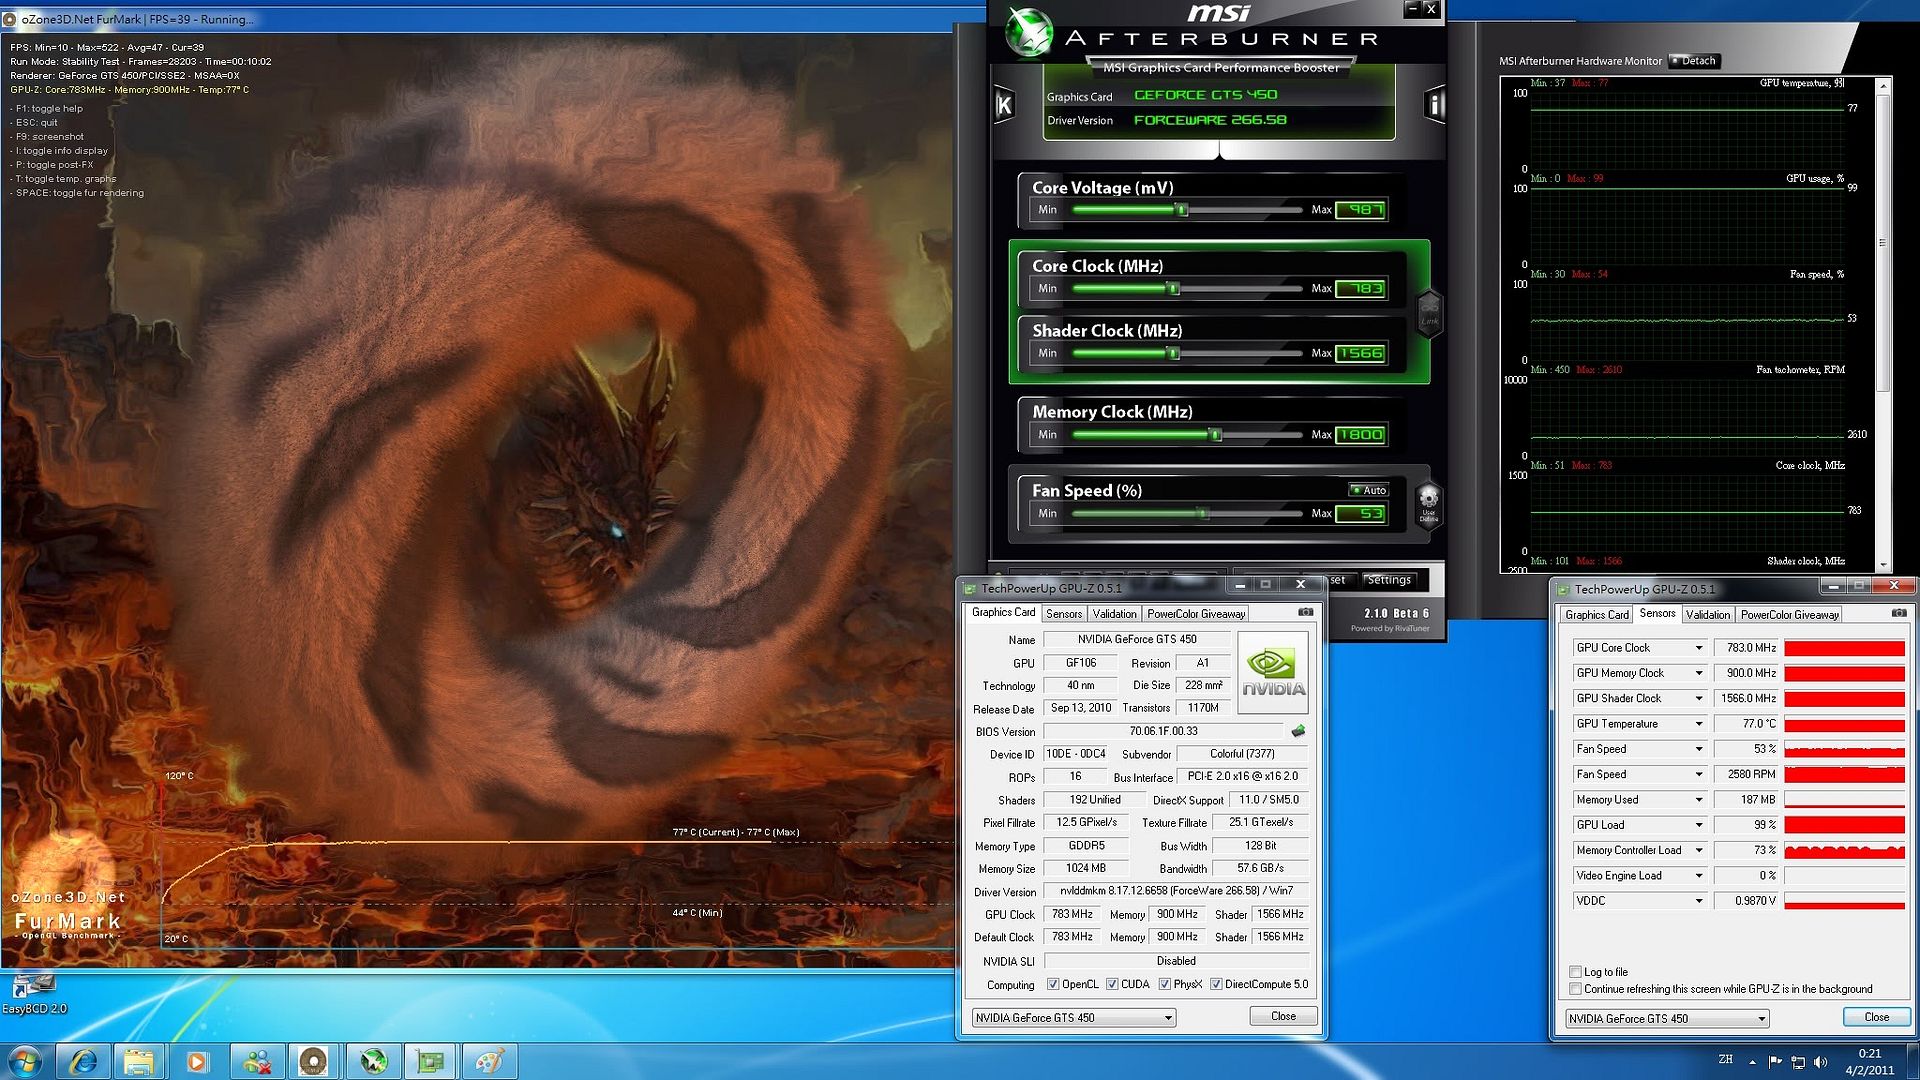Click the User Define fan gear icon
The width and height of the screenshot is (1920, 1080).
1428,502
